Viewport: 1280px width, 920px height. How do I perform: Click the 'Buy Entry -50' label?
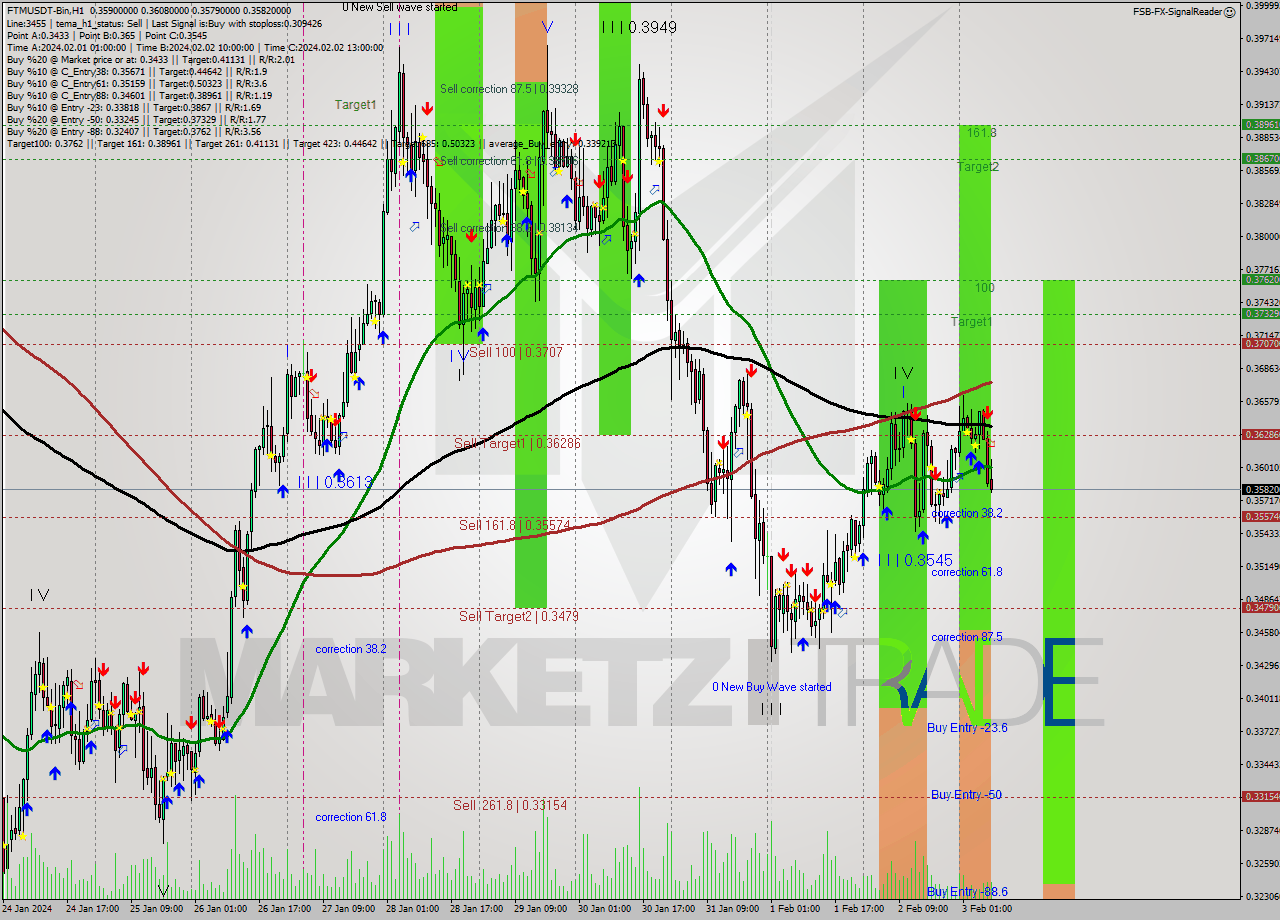click(x=966, y=795)
